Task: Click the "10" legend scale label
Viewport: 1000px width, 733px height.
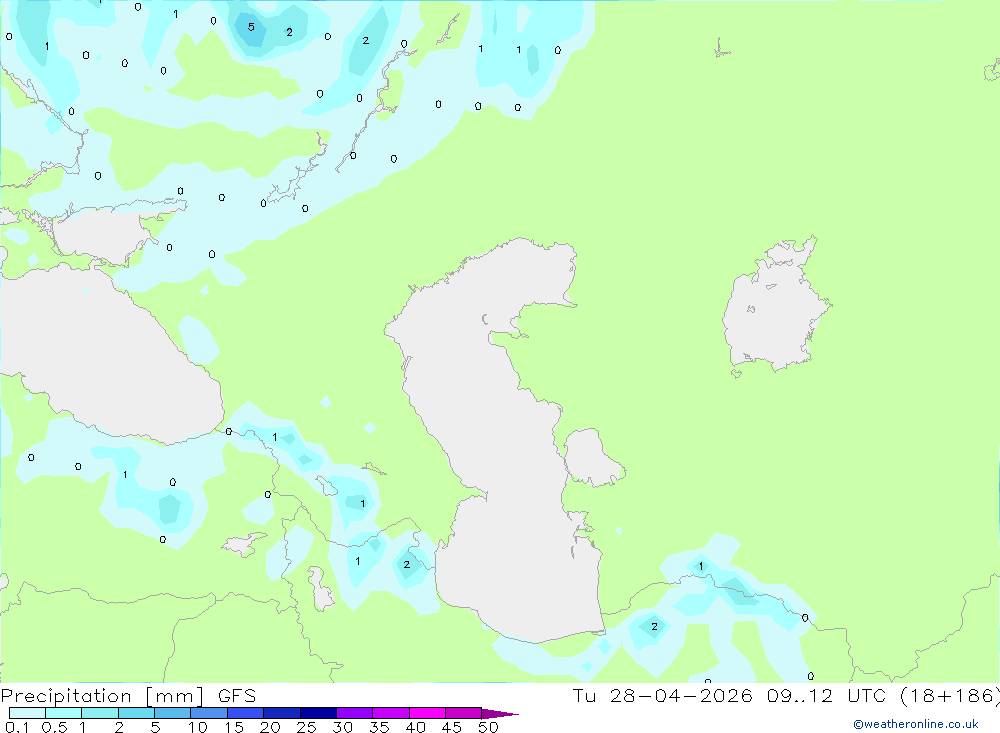Action: tap(198, 727)
